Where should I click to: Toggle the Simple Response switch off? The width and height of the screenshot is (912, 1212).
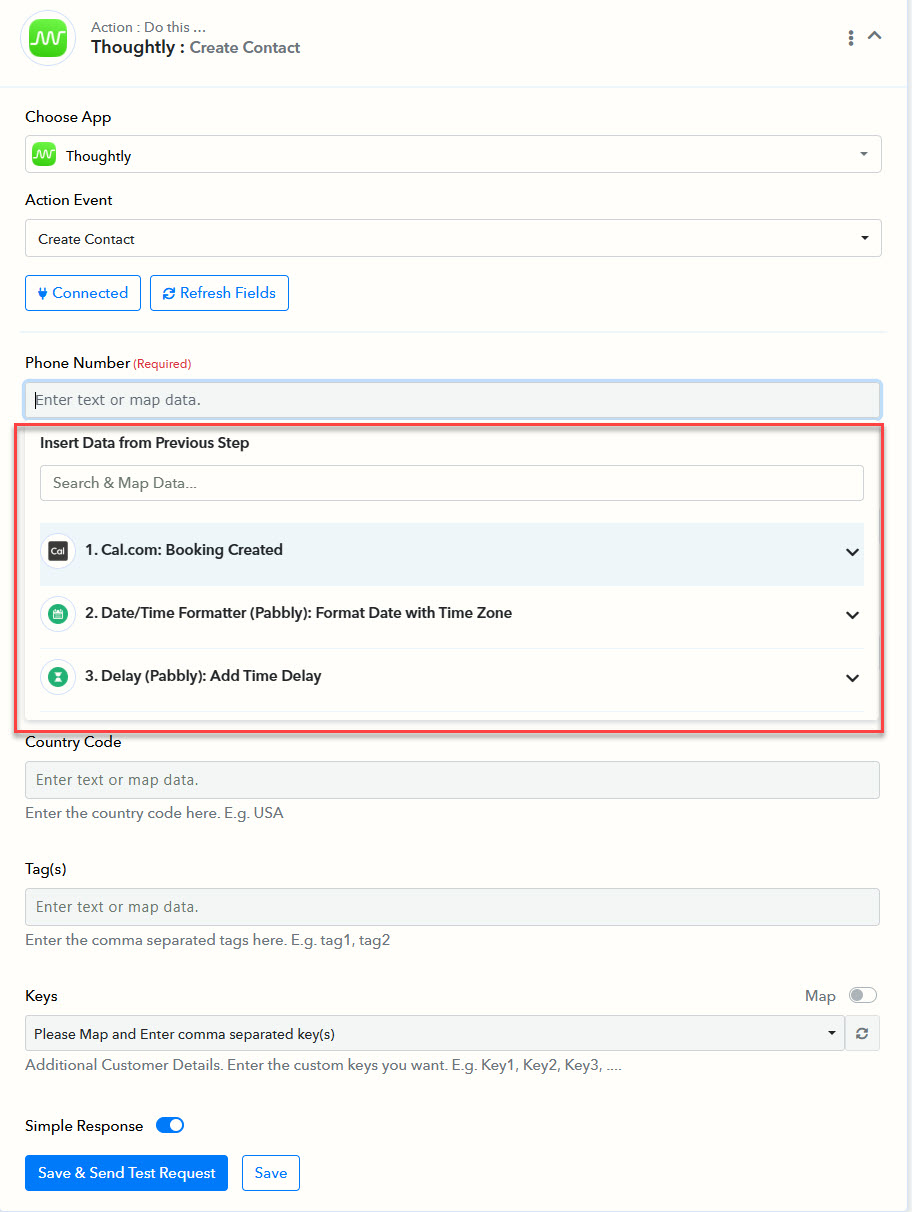point(170,1125)
